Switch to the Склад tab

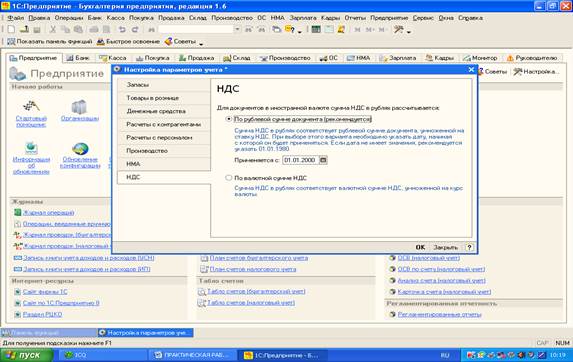click(x=237, y=58)
